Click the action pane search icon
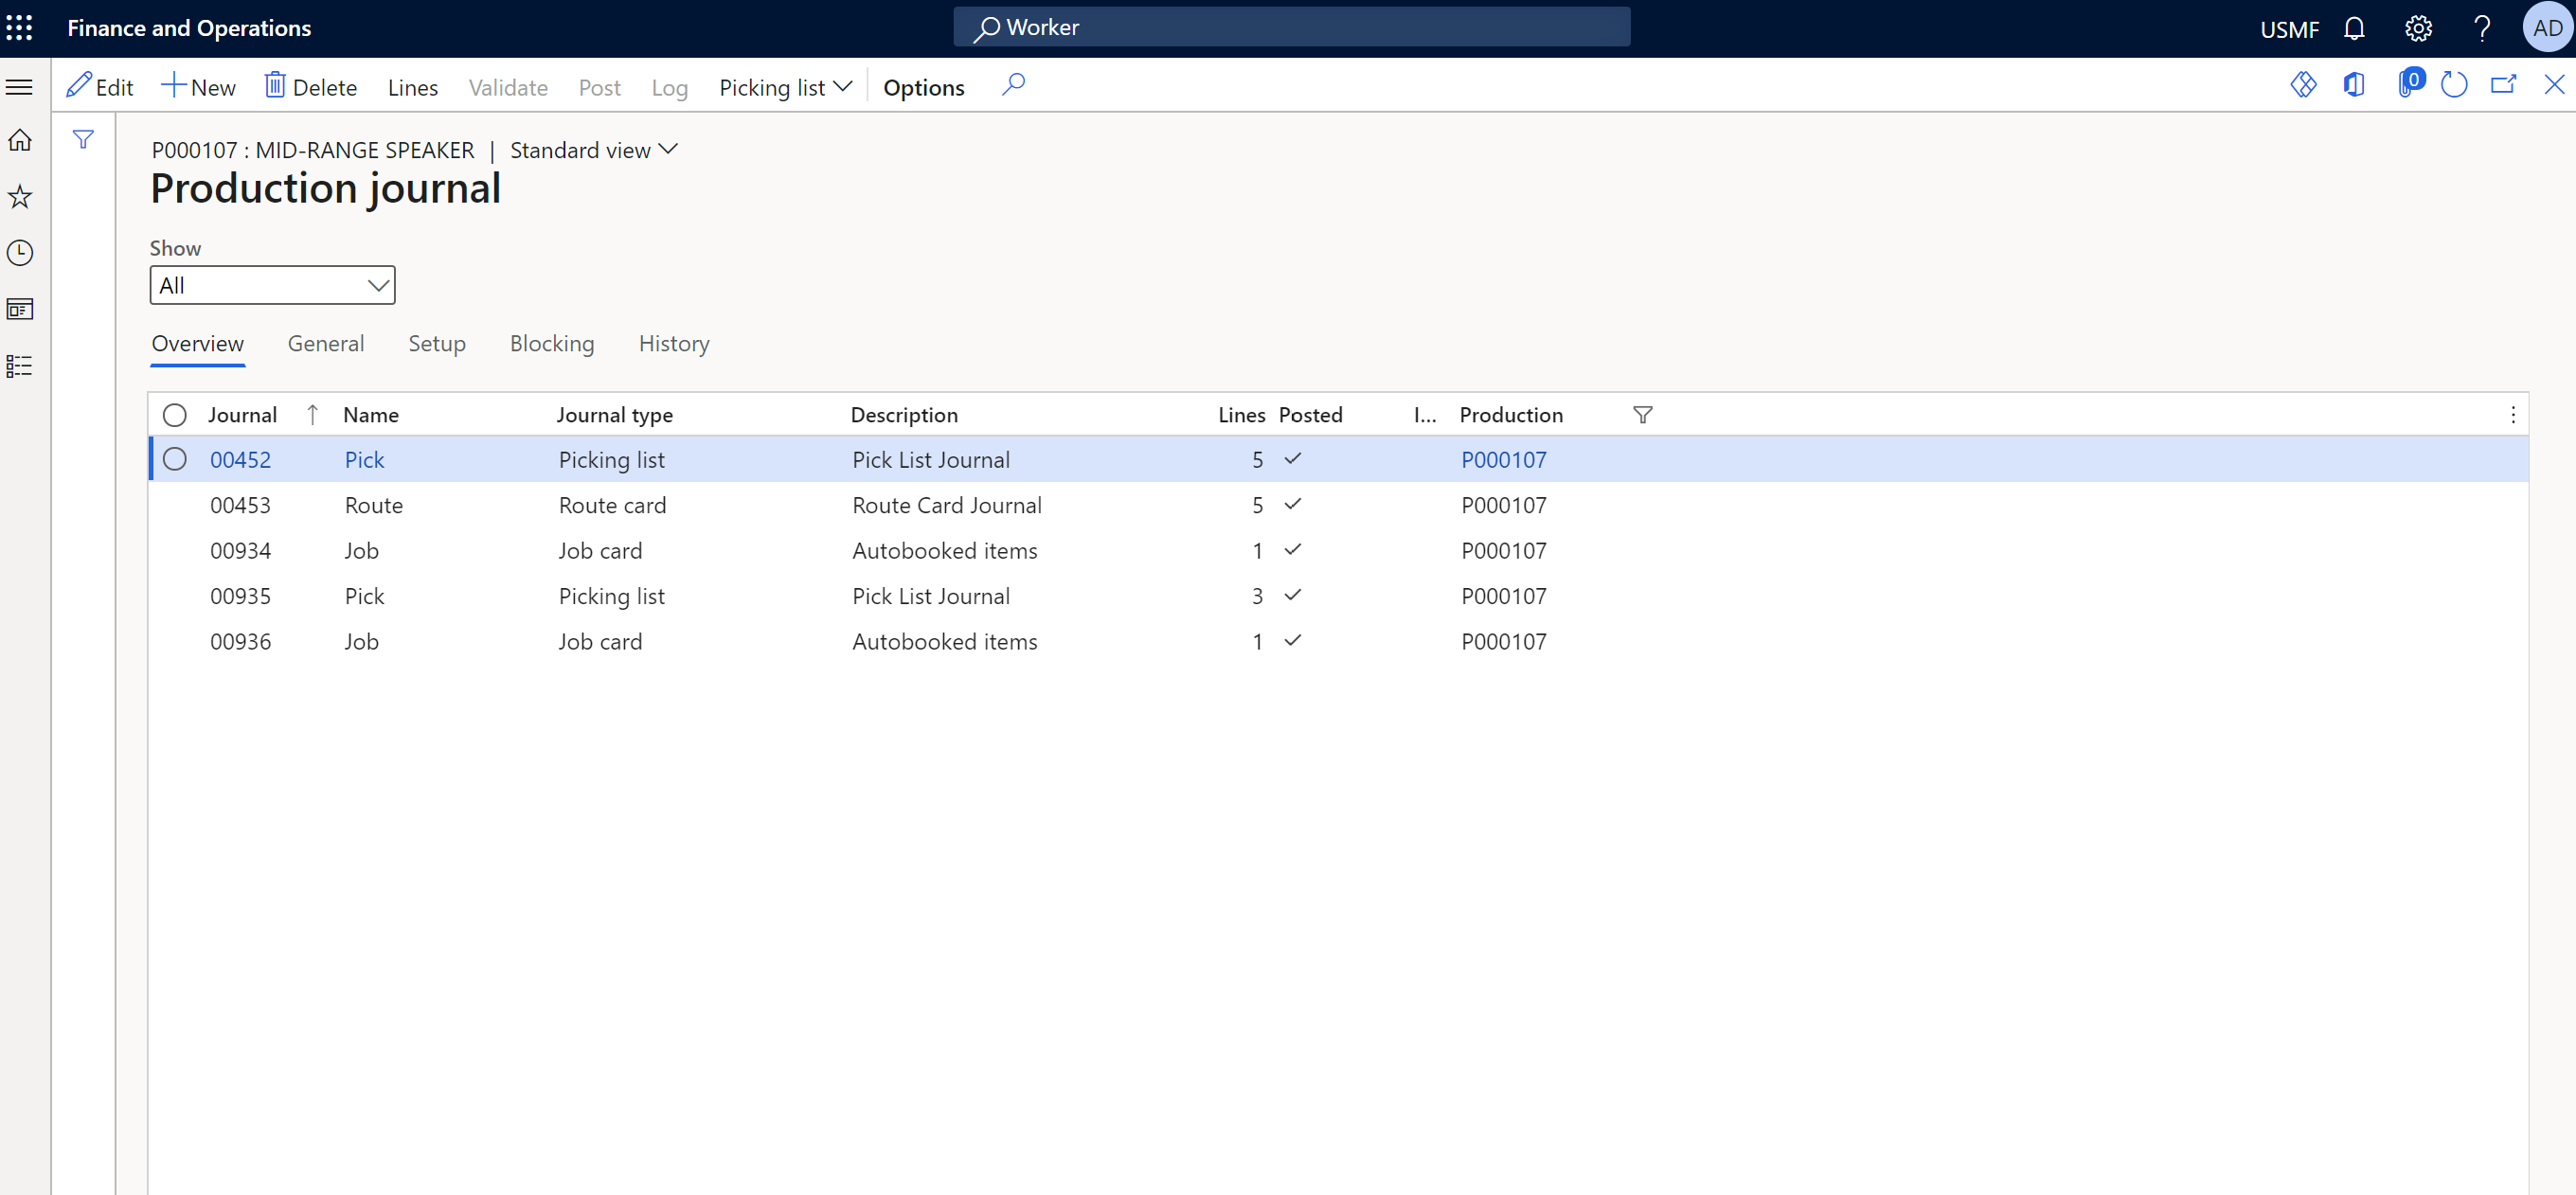The image size is (2576, 1195). click(x=1013, y=85)
